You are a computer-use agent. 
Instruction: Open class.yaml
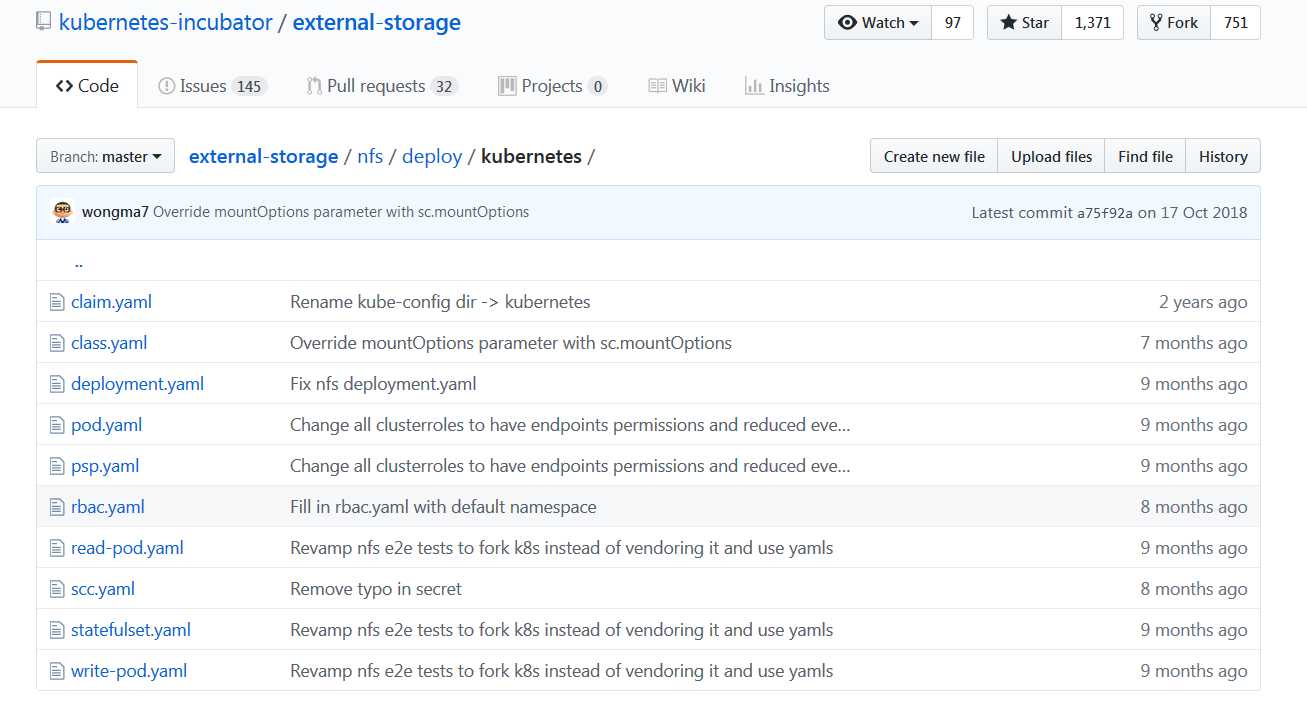[109, 343]
